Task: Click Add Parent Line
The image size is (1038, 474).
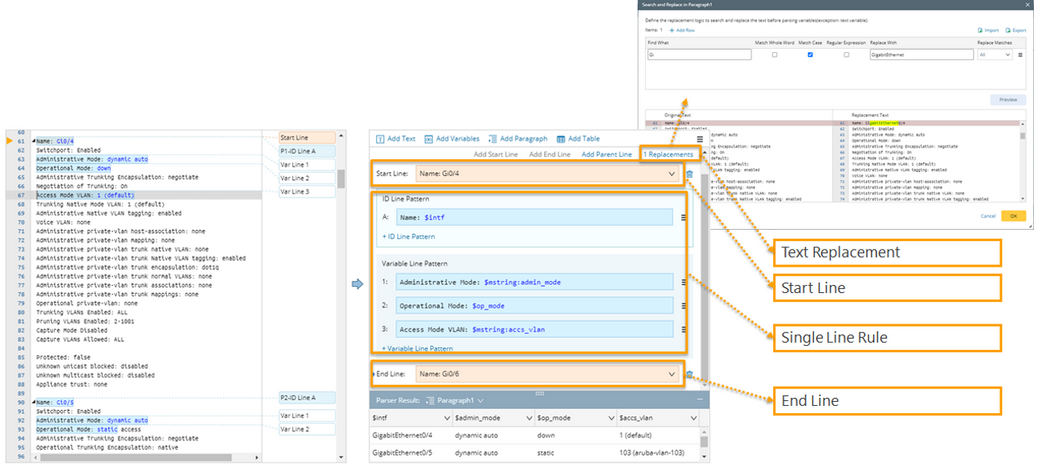Action: pos(606,155)
